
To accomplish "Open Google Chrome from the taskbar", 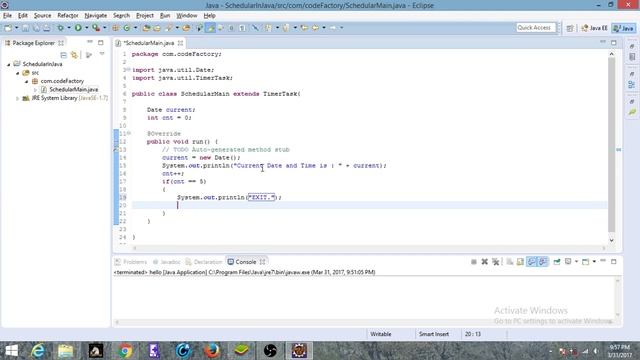I will pos(125,351).
